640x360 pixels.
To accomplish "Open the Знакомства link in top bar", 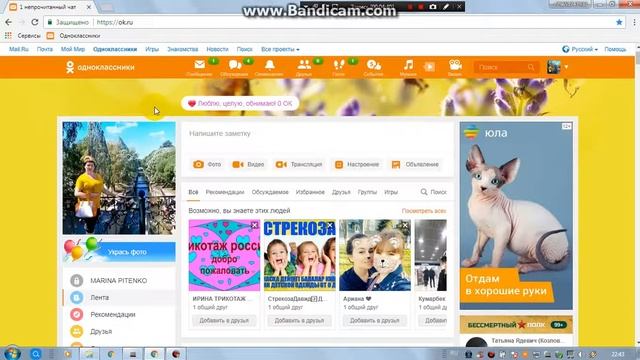I will coord(183,49).
